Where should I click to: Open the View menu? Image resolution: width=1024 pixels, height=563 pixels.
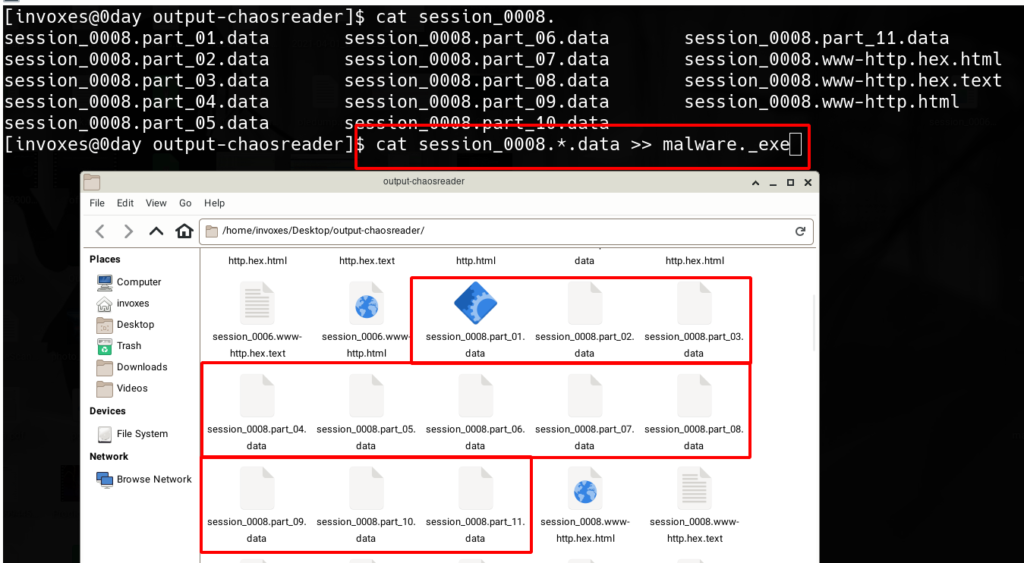coord(156,203)
